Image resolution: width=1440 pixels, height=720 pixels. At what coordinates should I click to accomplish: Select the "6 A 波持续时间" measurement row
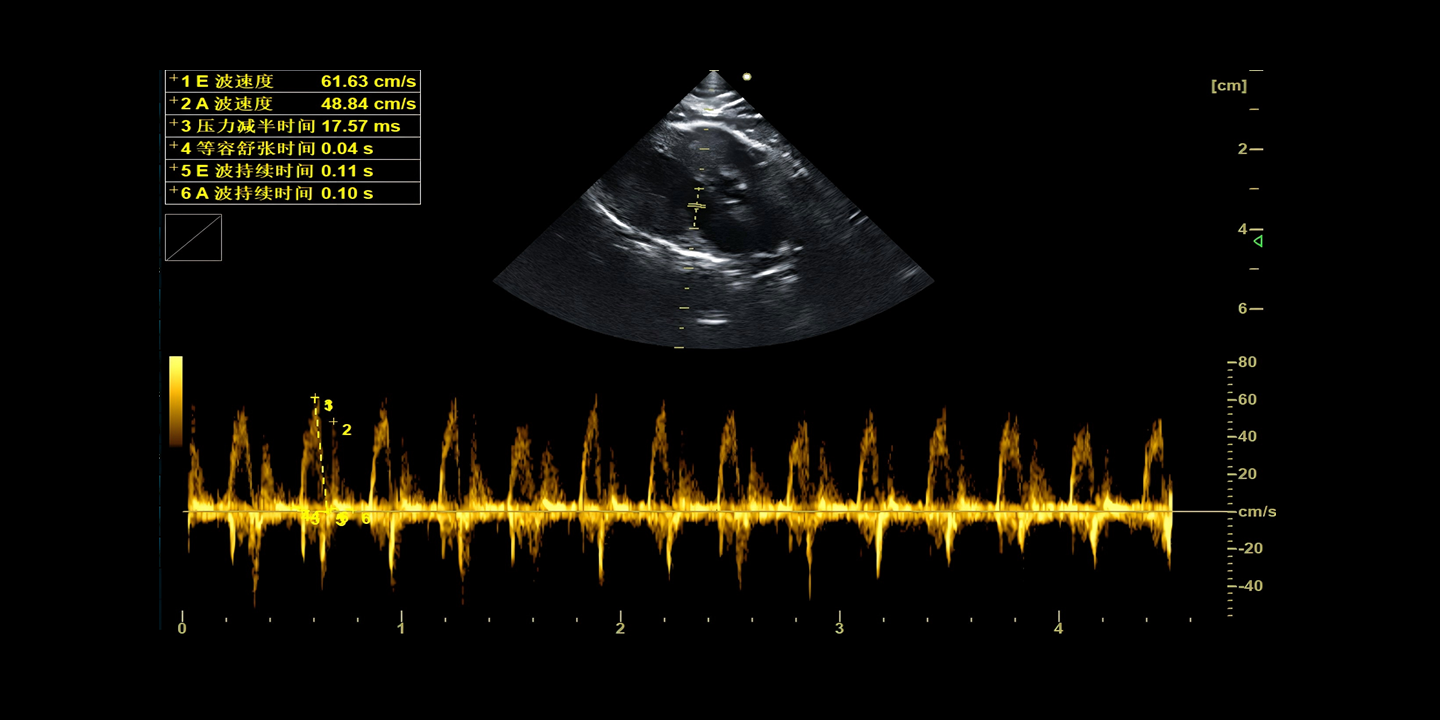click(x=293, y=193)
